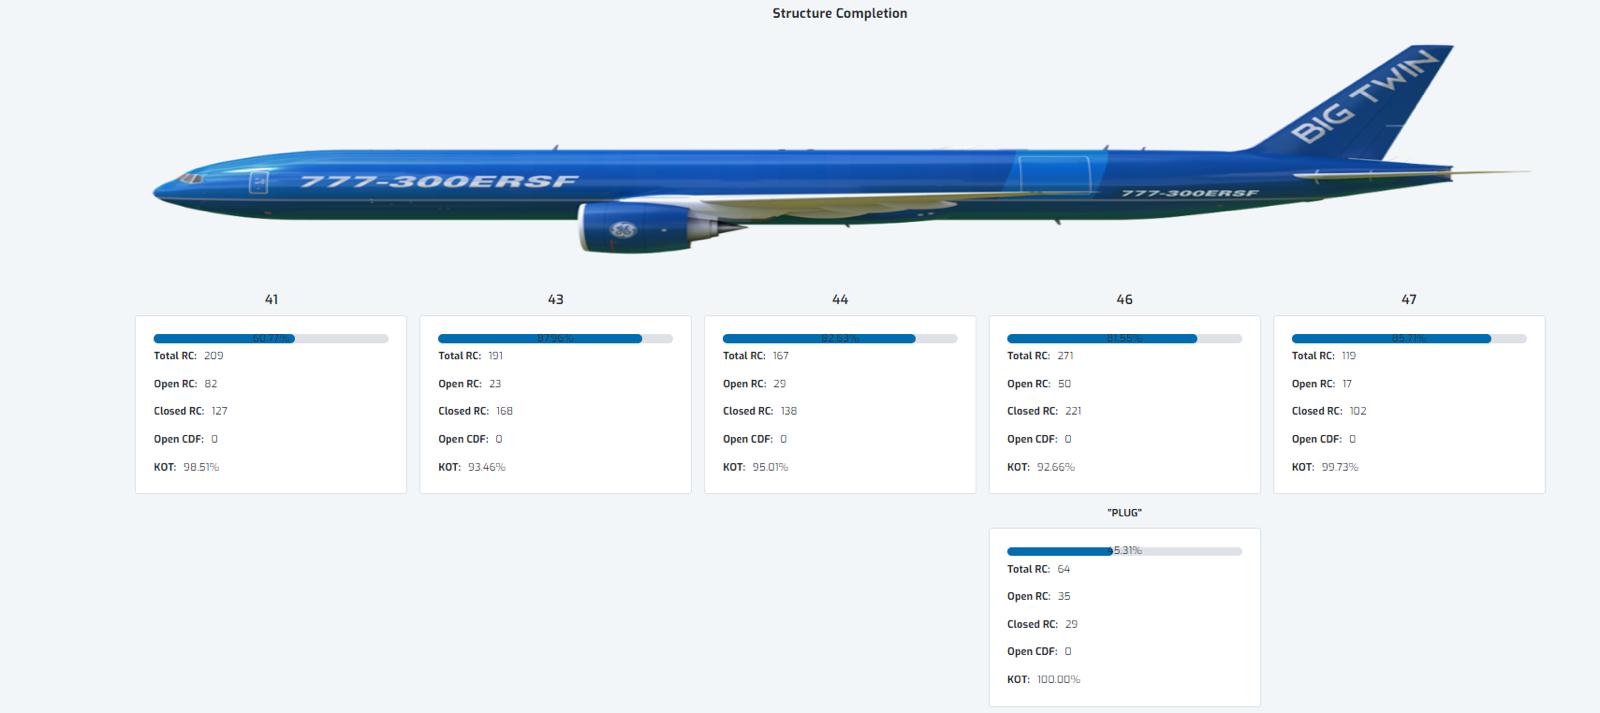Click Closed RC 102 in section 47
This screenshot has height=713, width=1600.
click(x=1330, y=411)
